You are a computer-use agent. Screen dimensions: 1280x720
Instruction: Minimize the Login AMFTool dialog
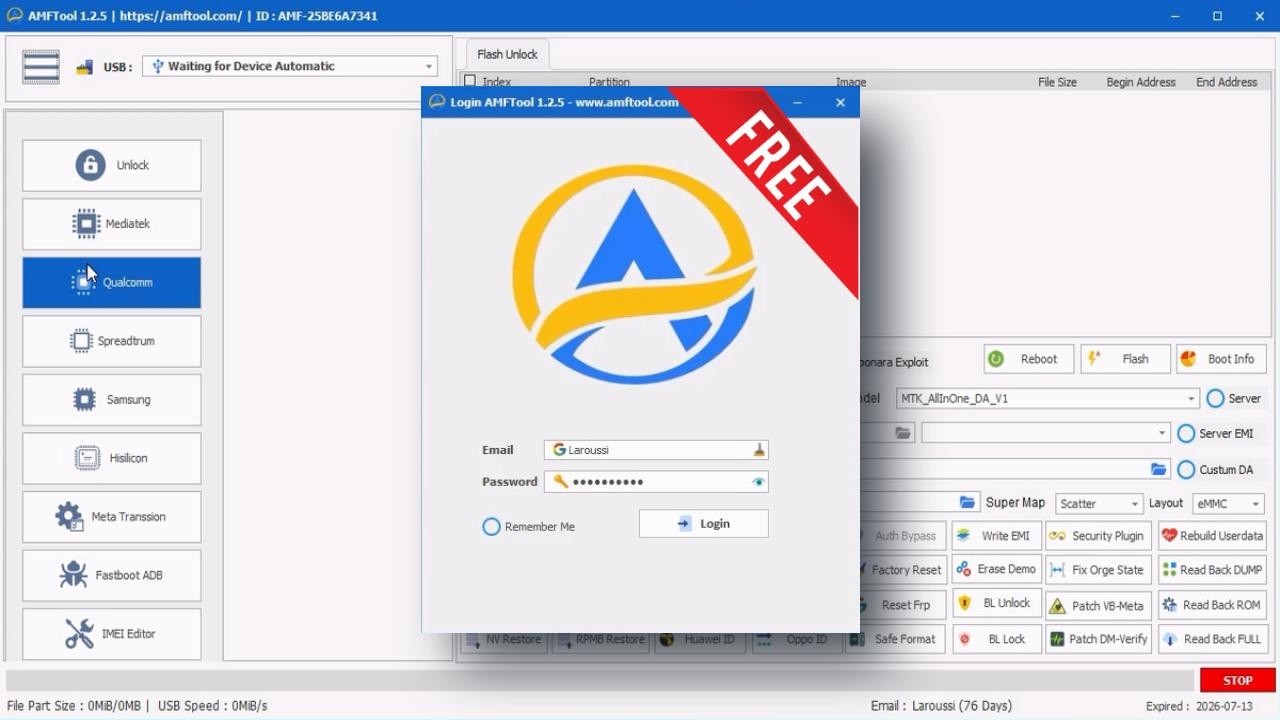(x=798, y=102)
